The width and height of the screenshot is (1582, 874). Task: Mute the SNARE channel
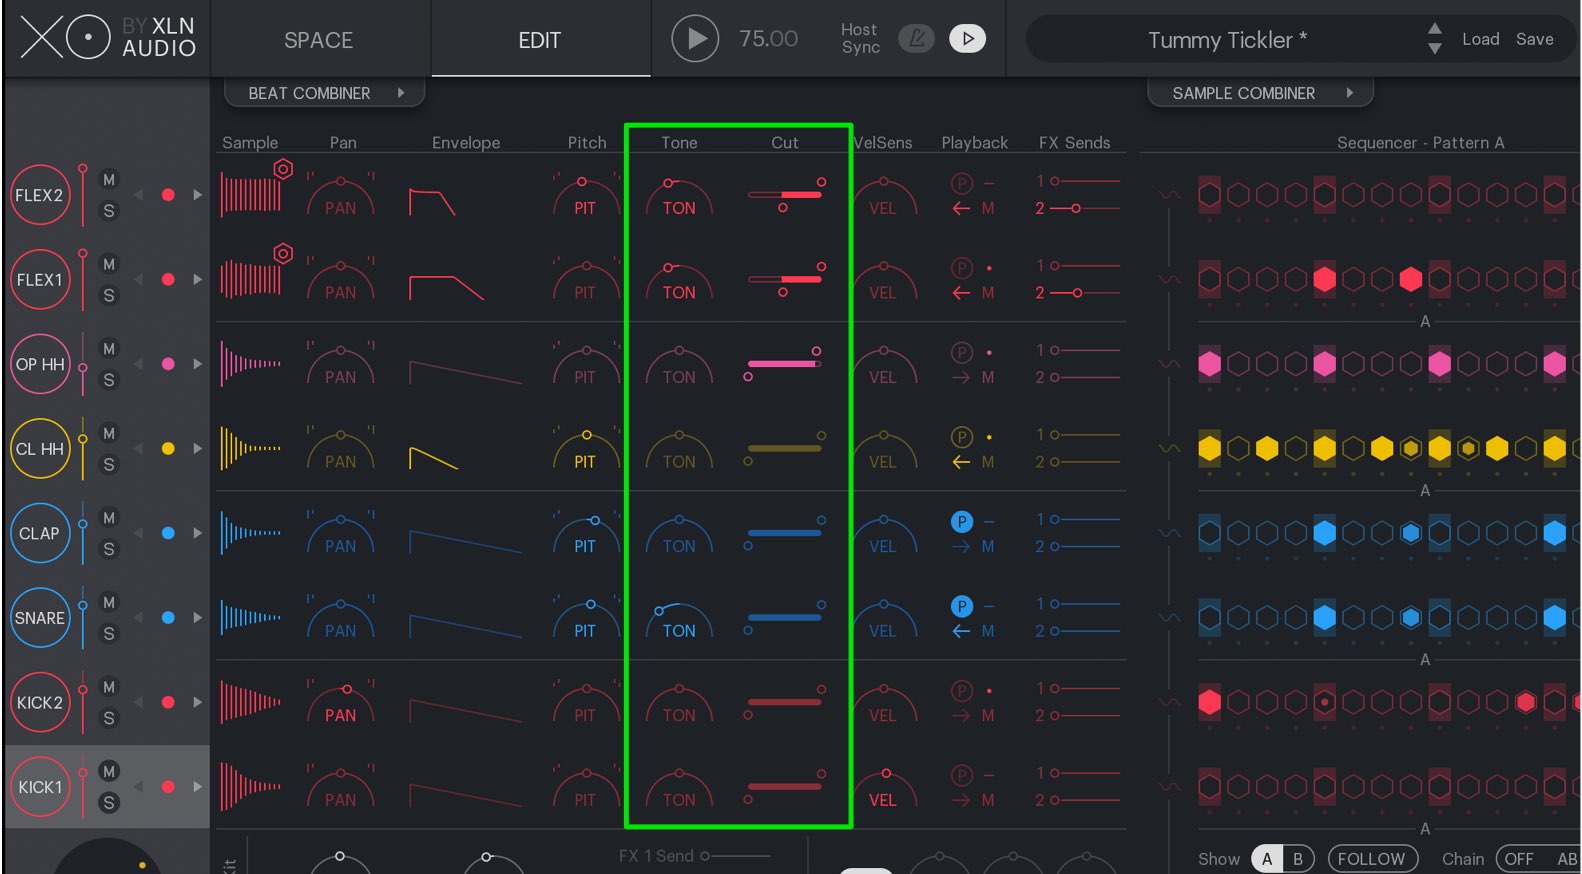pyautogui.click(x=109, y=603)
